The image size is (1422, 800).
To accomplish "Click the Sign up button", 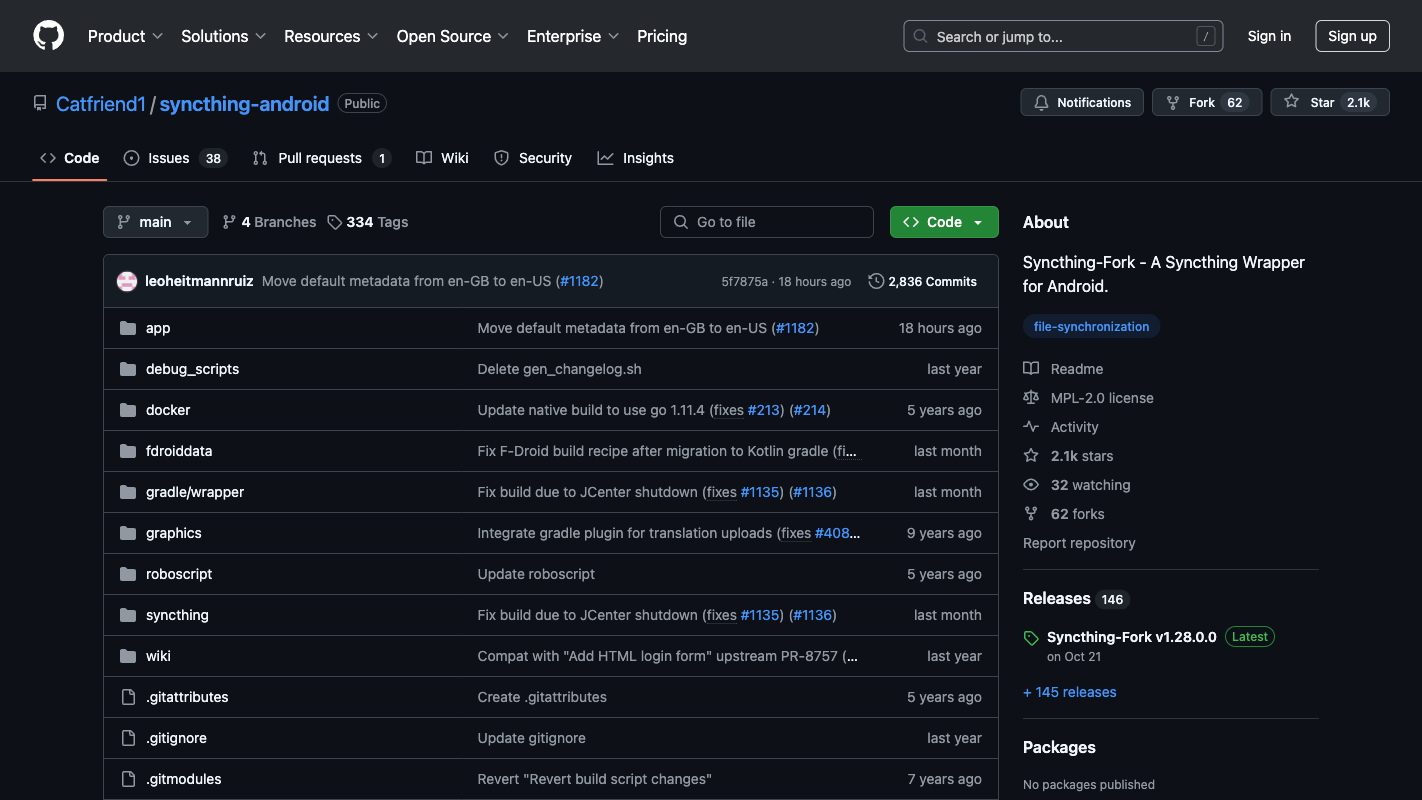I will (1352, 36).
